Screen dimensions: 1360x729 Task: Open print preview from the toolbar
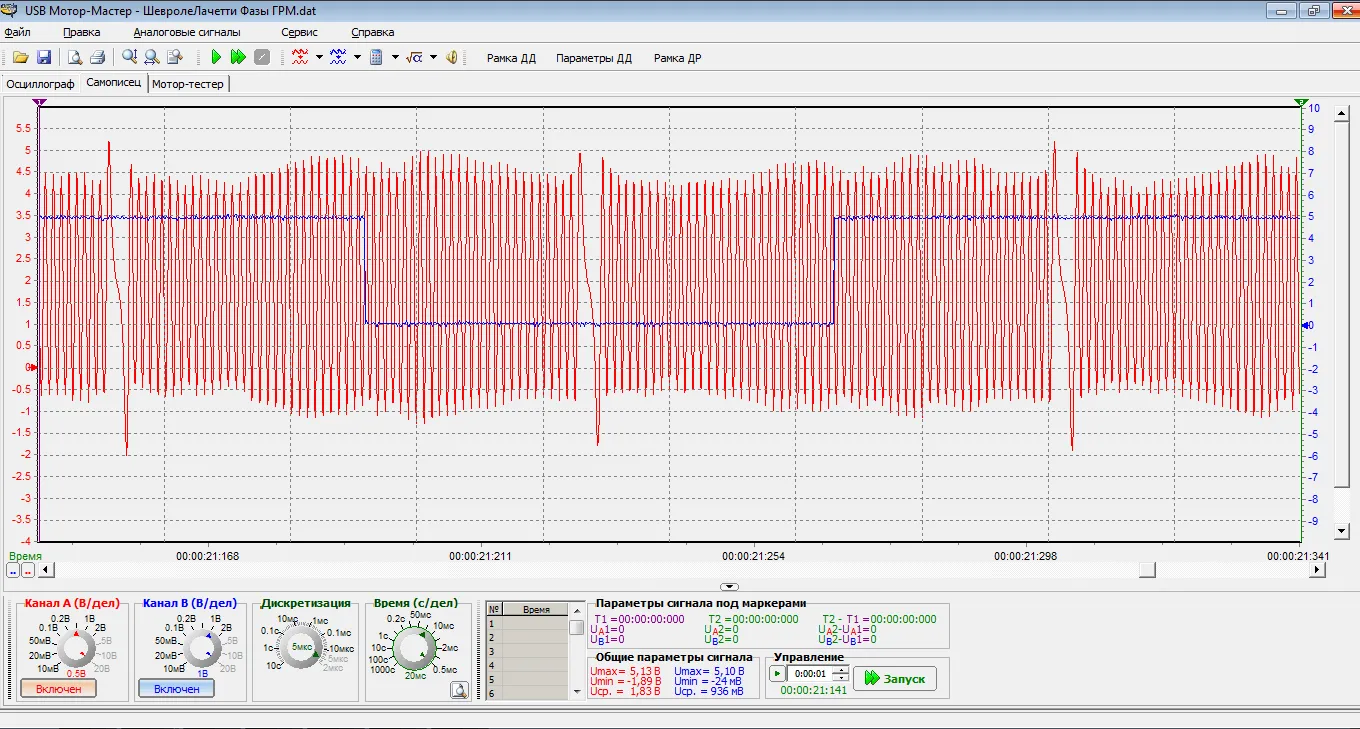coord(75,57)
